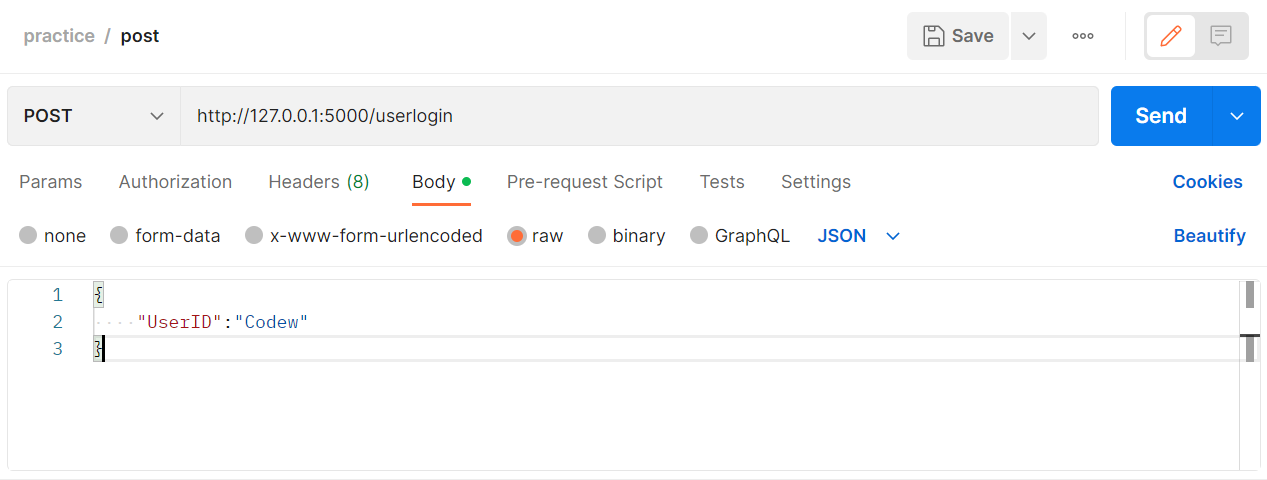Choose x-www-form-urlencoded body type
The width and height of the screenshot is (1267, 480).
254,236
